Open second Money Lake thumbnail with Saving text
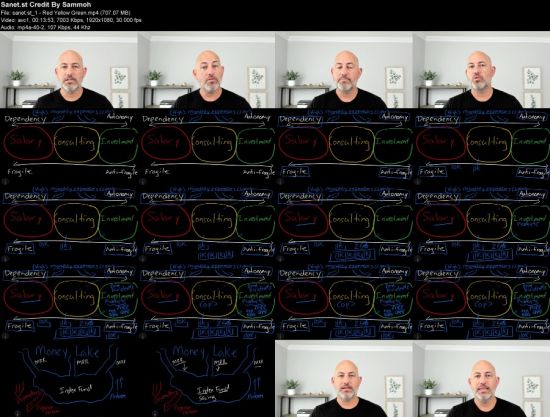The height and width of the screenshot is (417, 550). click(x=206, y=378)
